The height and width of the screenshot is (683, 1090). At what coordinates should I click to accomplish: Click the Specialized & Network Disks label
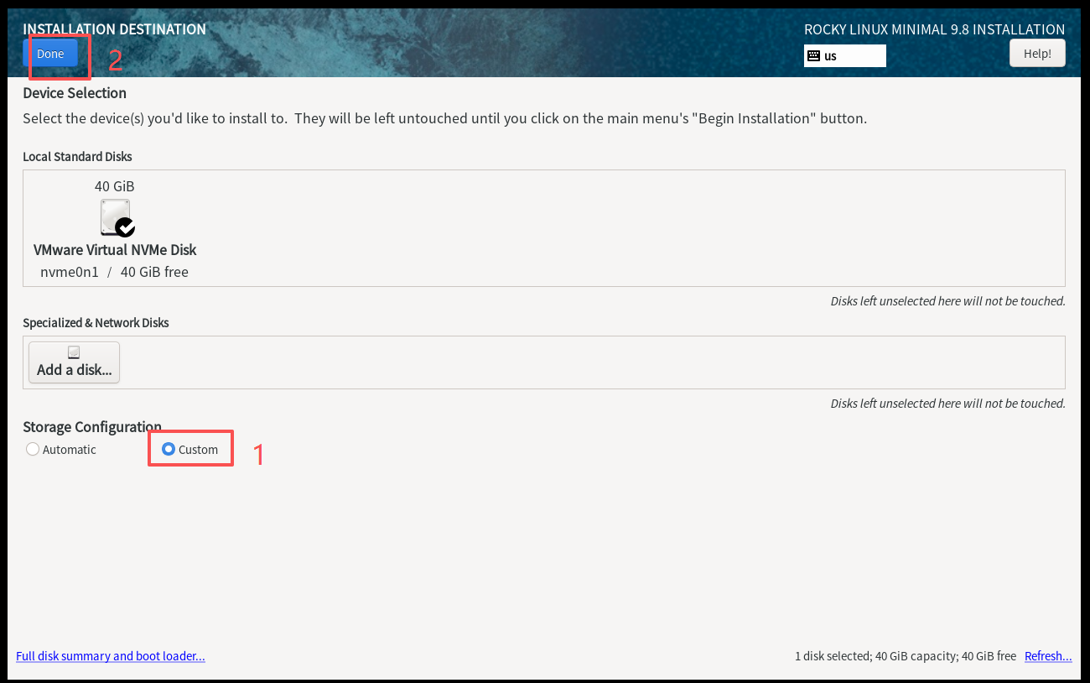(96, 322)
